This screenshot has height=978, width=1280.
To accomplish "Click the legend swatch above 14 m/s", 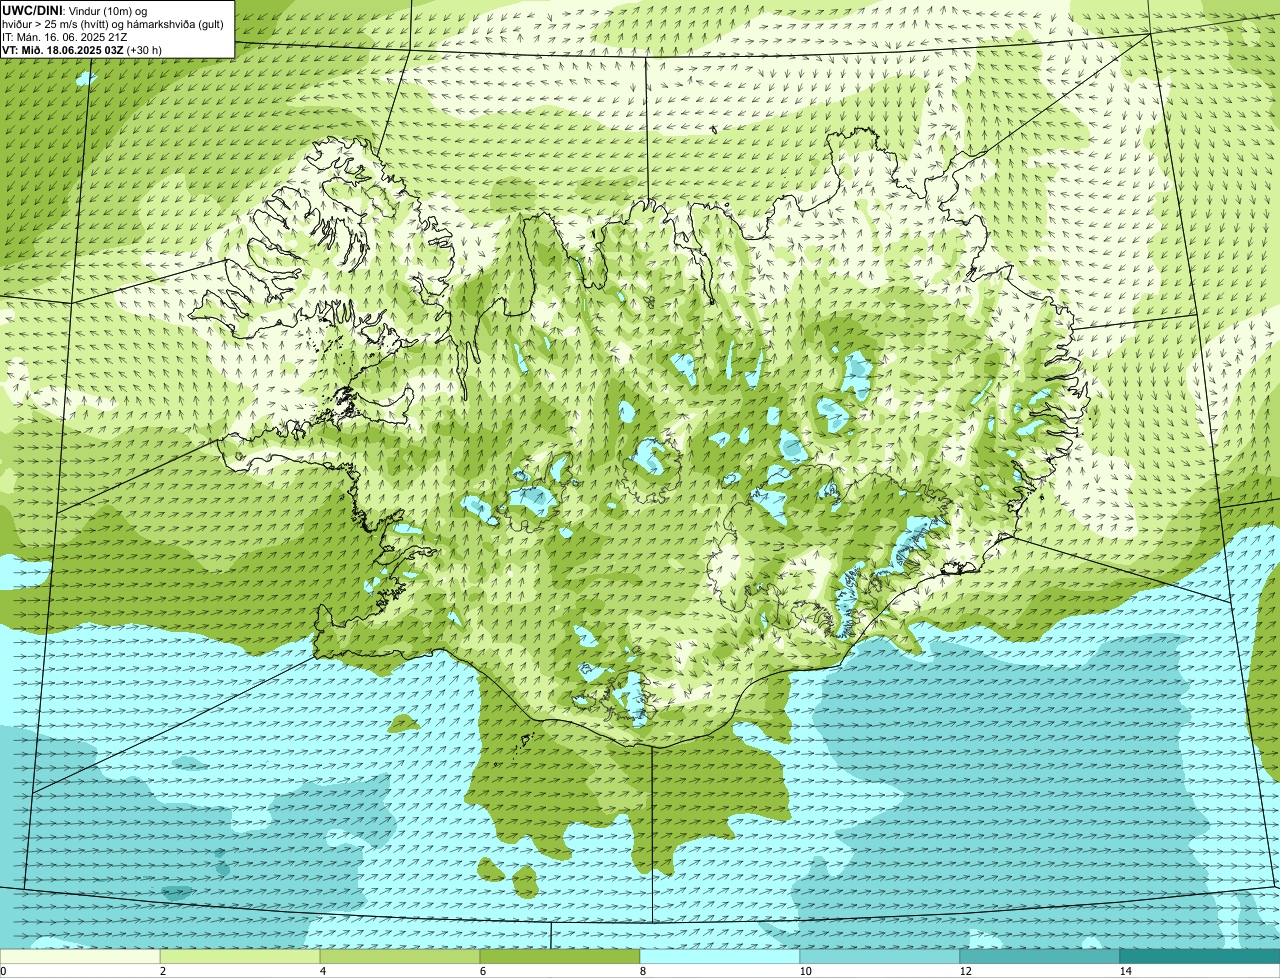I will (x=1200, y=956).
